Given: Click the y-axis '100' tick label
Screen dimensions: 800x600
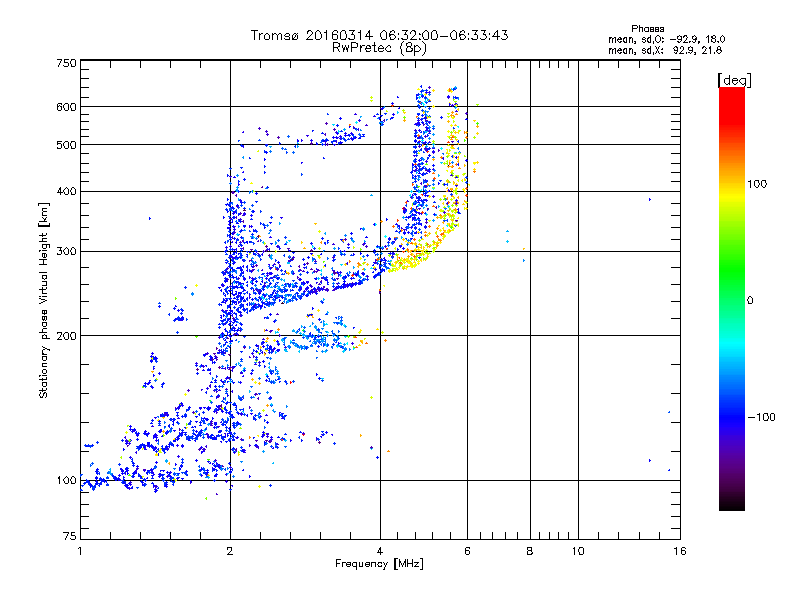Looking at the screenshot, I should [x=66, y=480].
